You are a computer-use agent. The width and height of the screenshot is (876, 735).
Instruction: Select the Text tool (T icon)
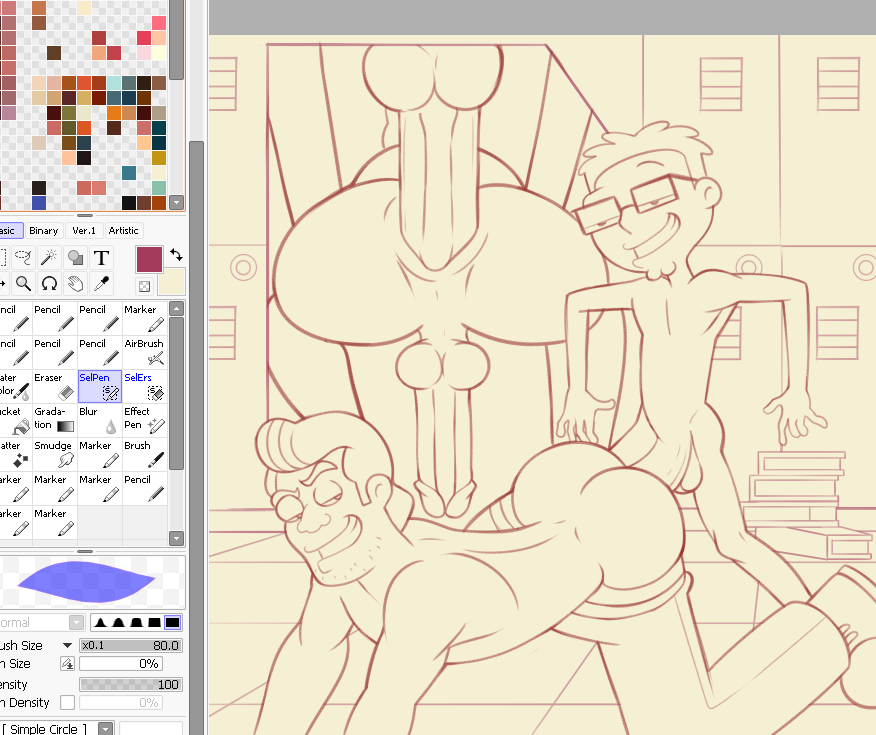click(102, 257)
